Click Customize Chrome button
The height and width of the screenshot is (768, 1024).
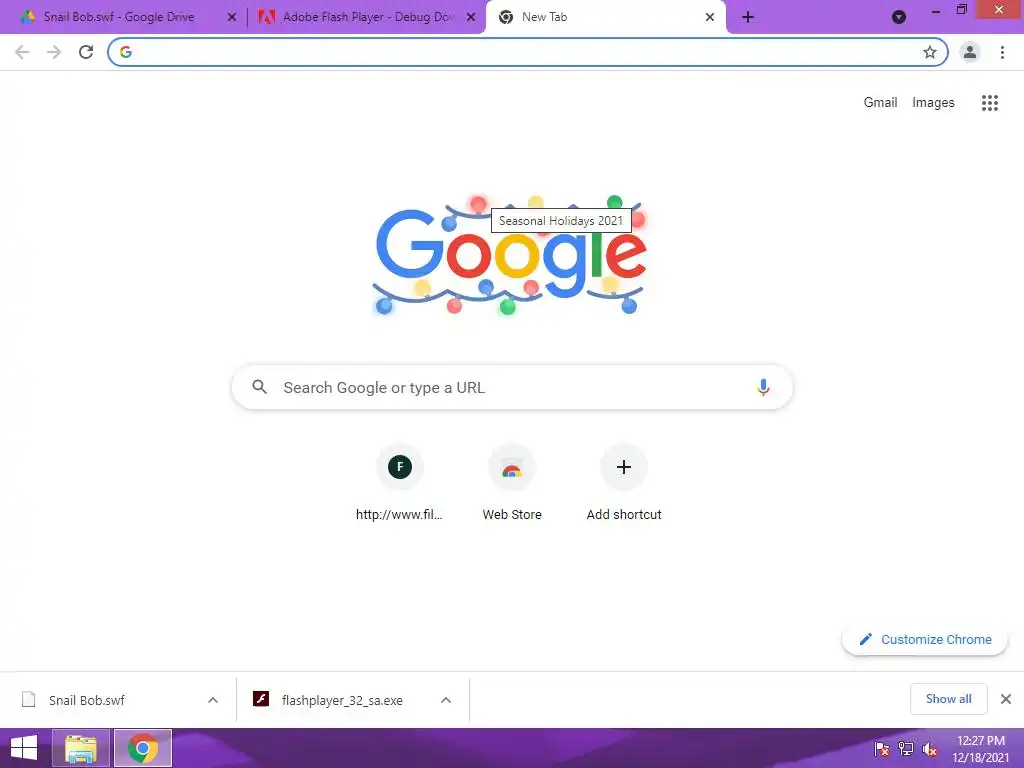[925, 639]
